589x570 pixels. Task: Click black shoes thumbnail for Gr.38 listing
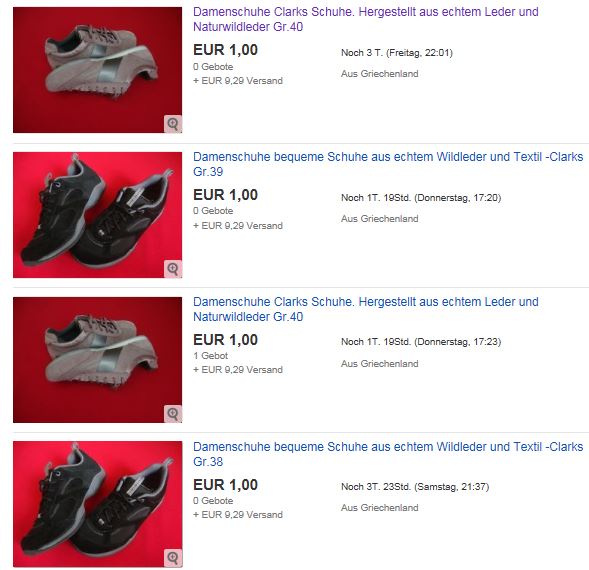[x=97, y=504]
